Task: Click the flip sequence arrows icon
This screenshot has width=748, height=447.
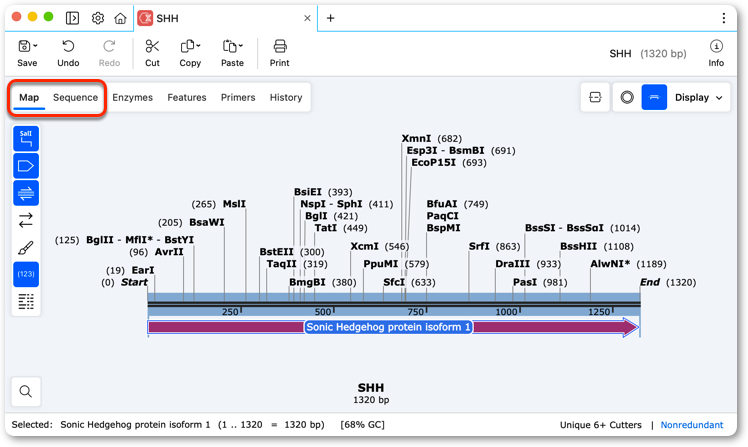Action: (x=26, y=220)
